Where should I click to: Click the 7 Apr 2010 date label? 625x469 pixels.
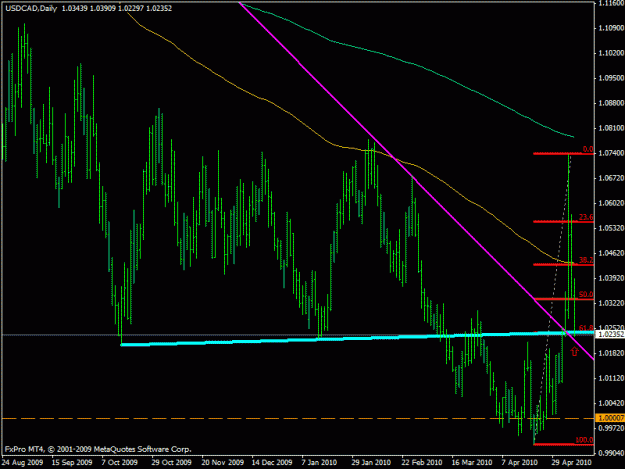[519, 463]
